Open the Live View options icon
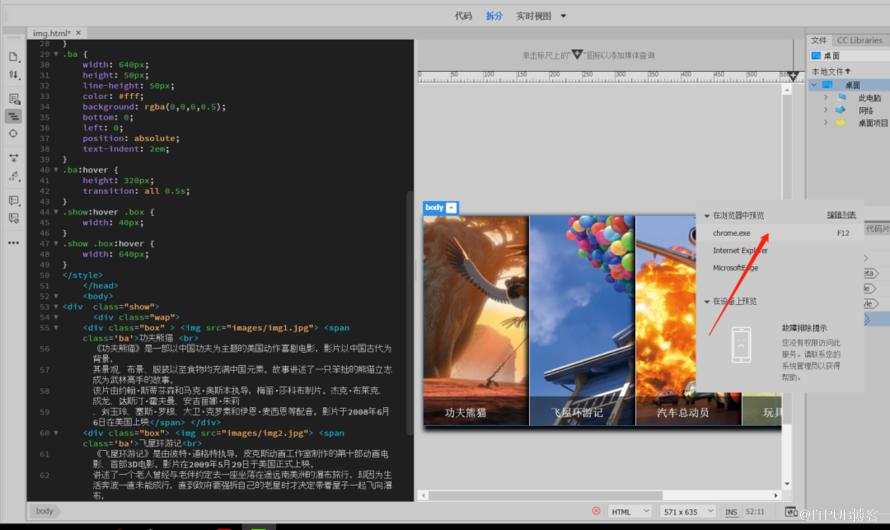890x530 pixels. [14, 99]
